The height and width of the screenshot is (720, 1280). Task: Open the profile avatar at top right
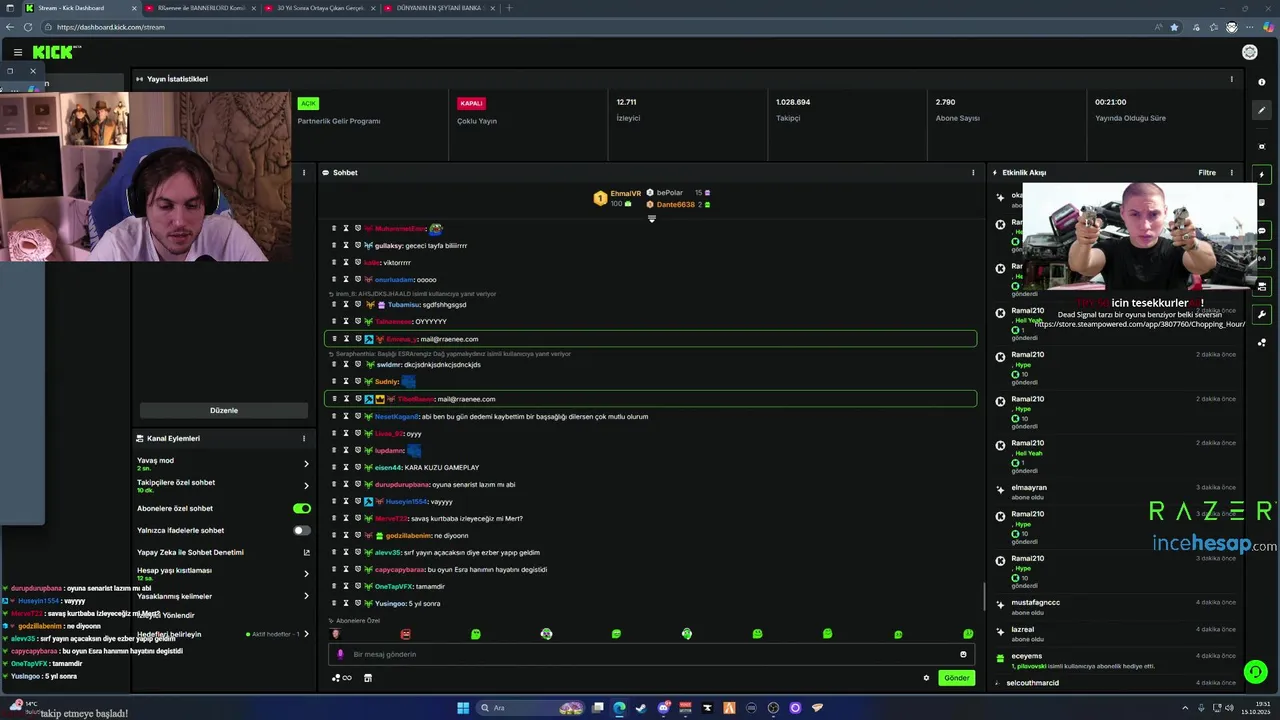[1249, 52]
